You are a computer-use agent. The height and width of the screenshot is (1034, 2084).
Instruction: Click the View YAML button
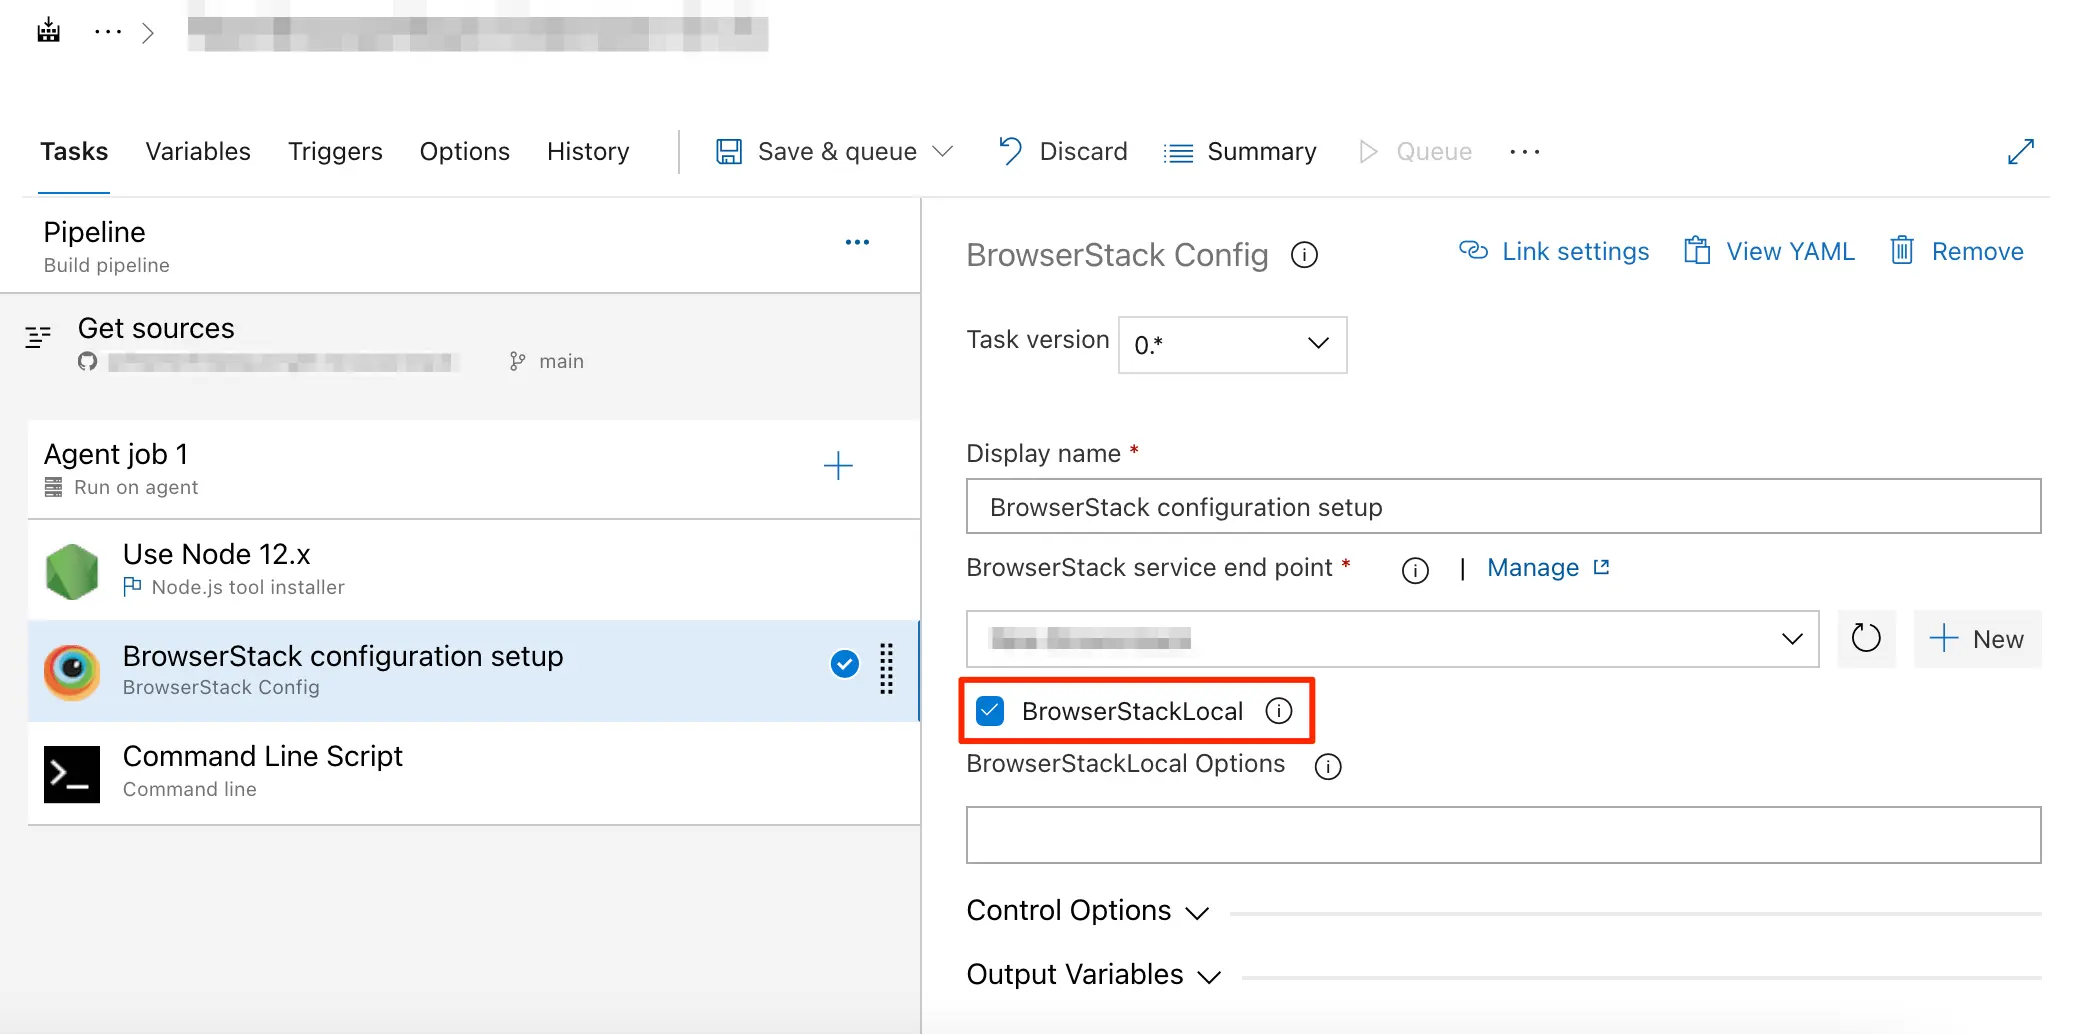coord(1770,252)
